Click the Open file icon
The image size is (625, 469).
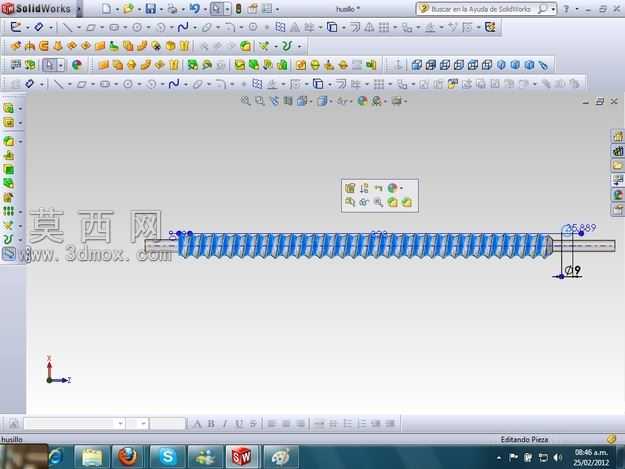coord(128,9)
